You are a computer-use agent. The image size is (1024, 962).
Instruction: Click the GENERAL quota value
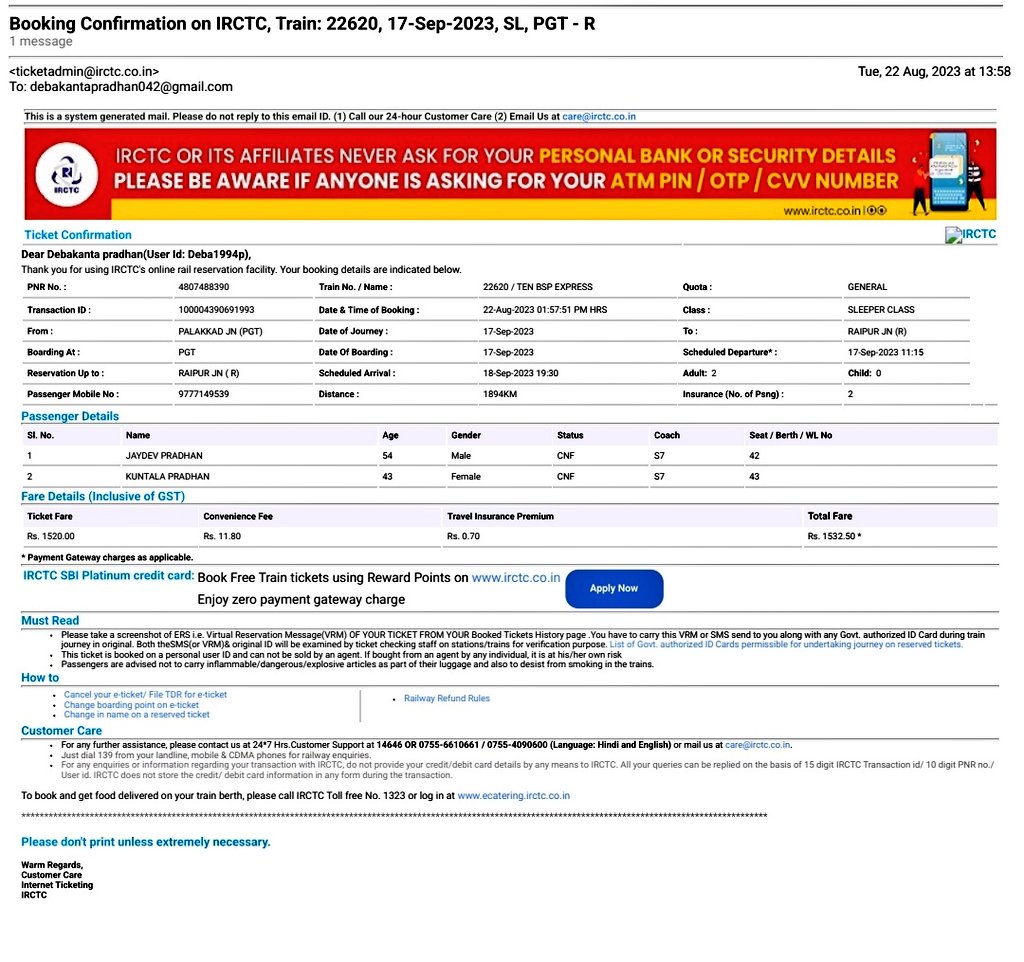click(867, 287)
